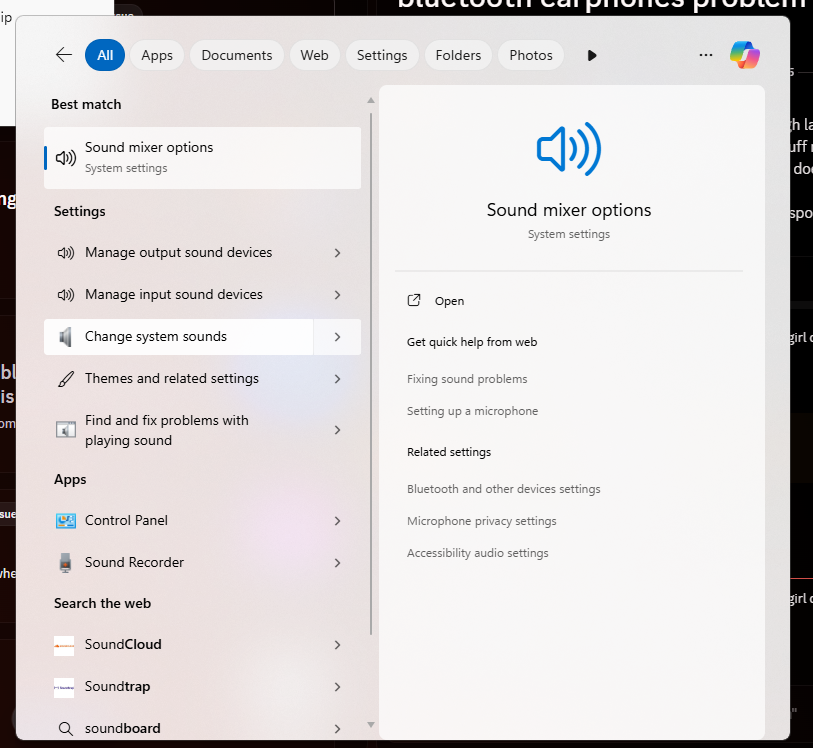Expand Soundtrap result chevron
The width and height of the screenshot is (813, 748).
click(338, 687)
